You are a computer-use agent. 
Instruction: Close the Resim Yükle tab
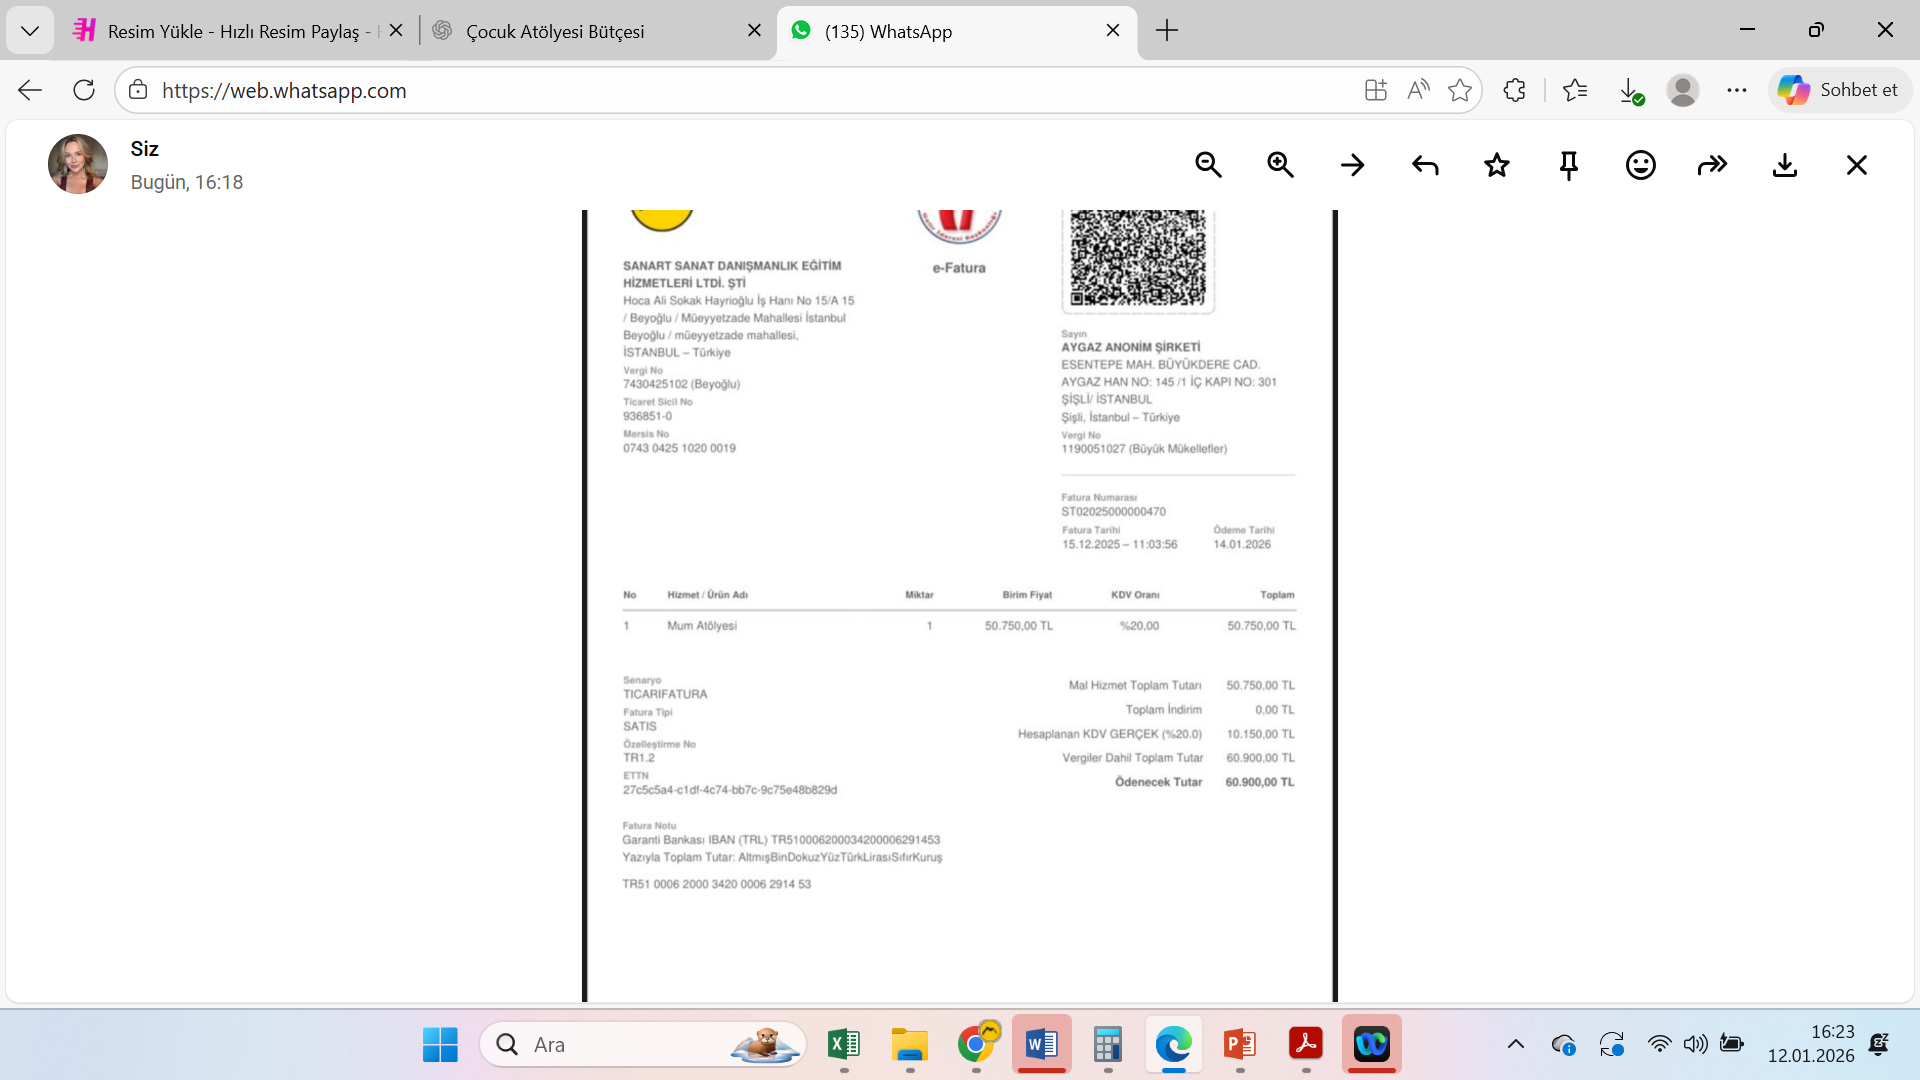tap(396, 31)
